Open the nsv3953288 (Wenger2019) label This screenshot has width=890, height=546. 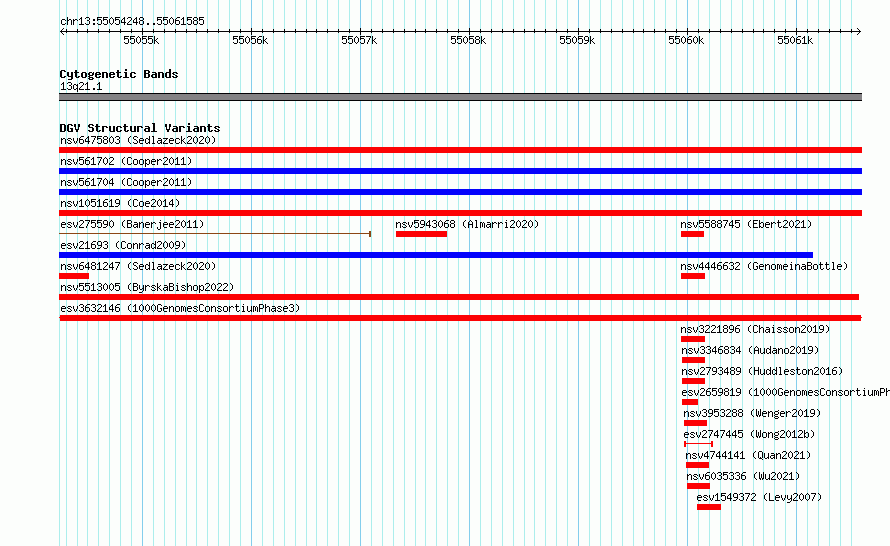[x=752, y=413]
